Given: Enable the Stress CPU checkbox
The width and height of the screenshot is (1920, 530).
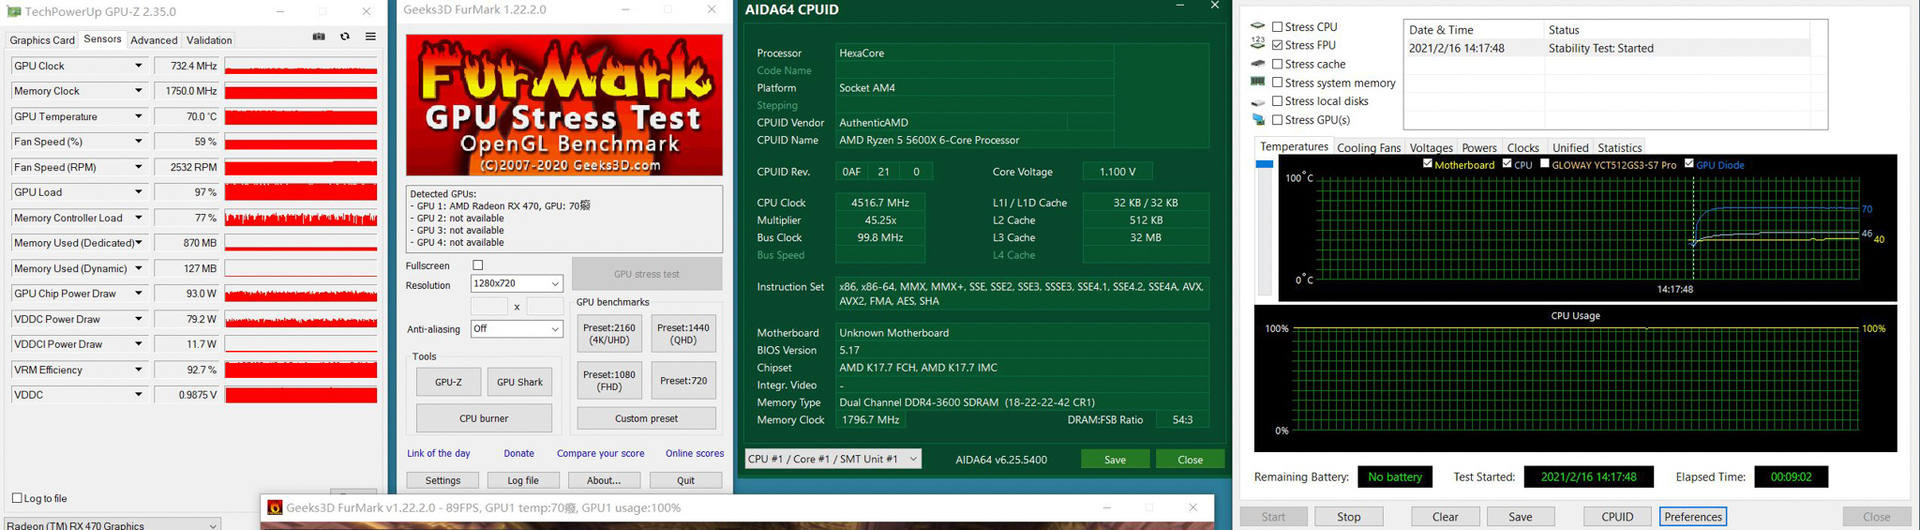Looking at the screenshot, I should point(1277,27).
